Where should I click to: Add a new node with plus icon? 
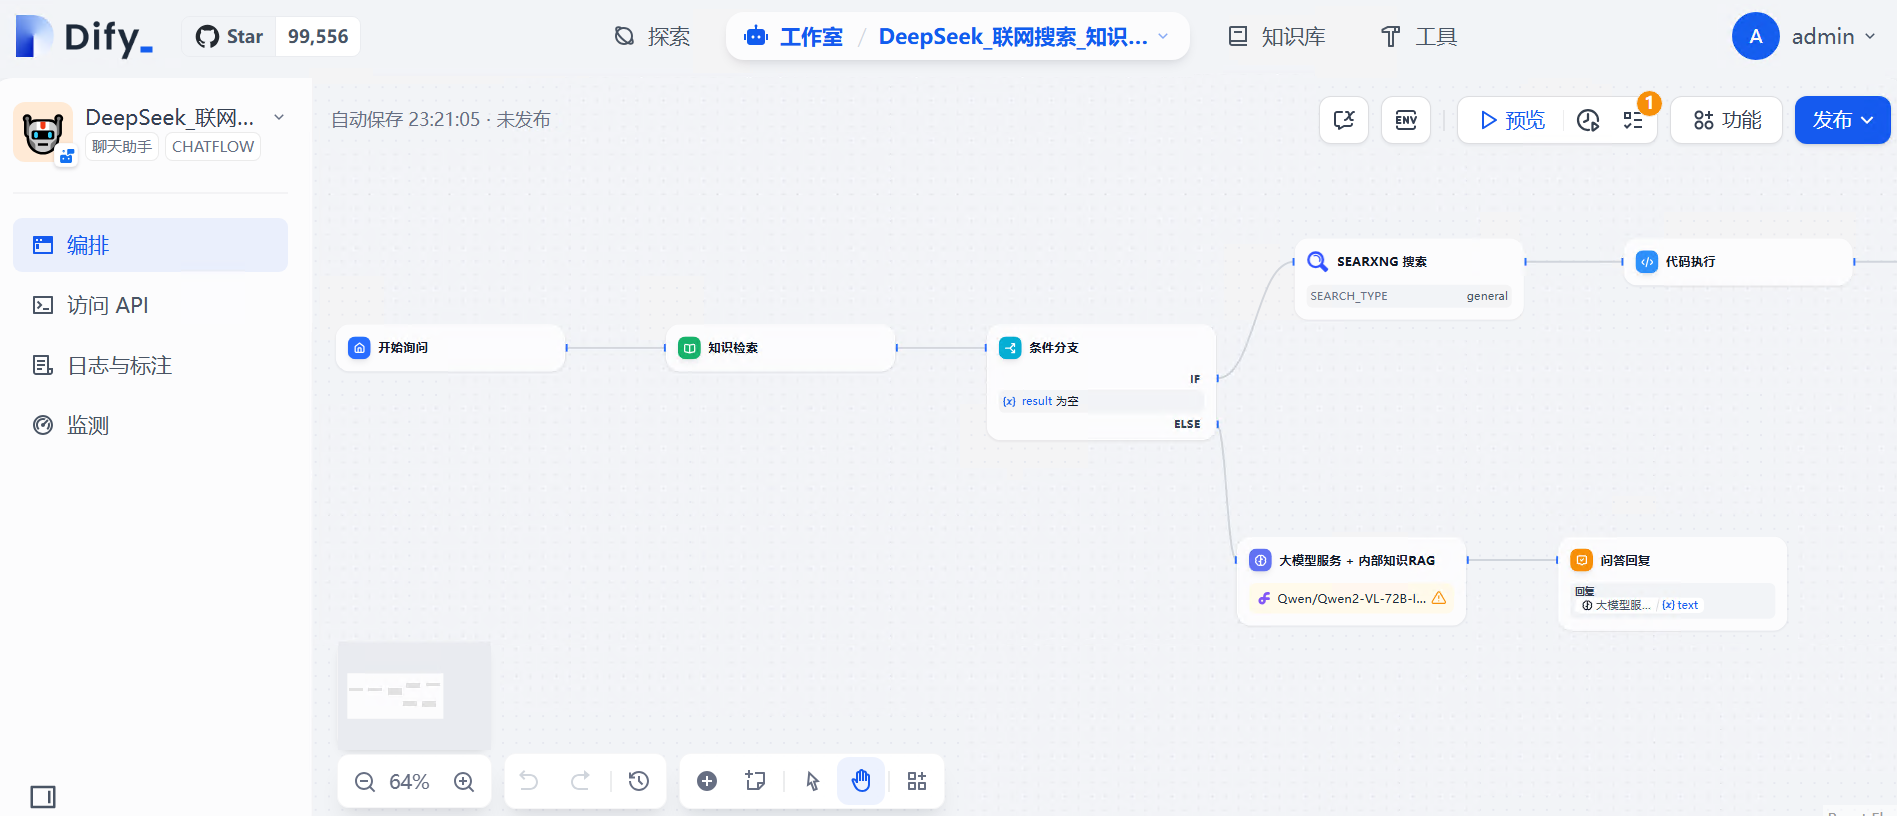coord(707,781)
